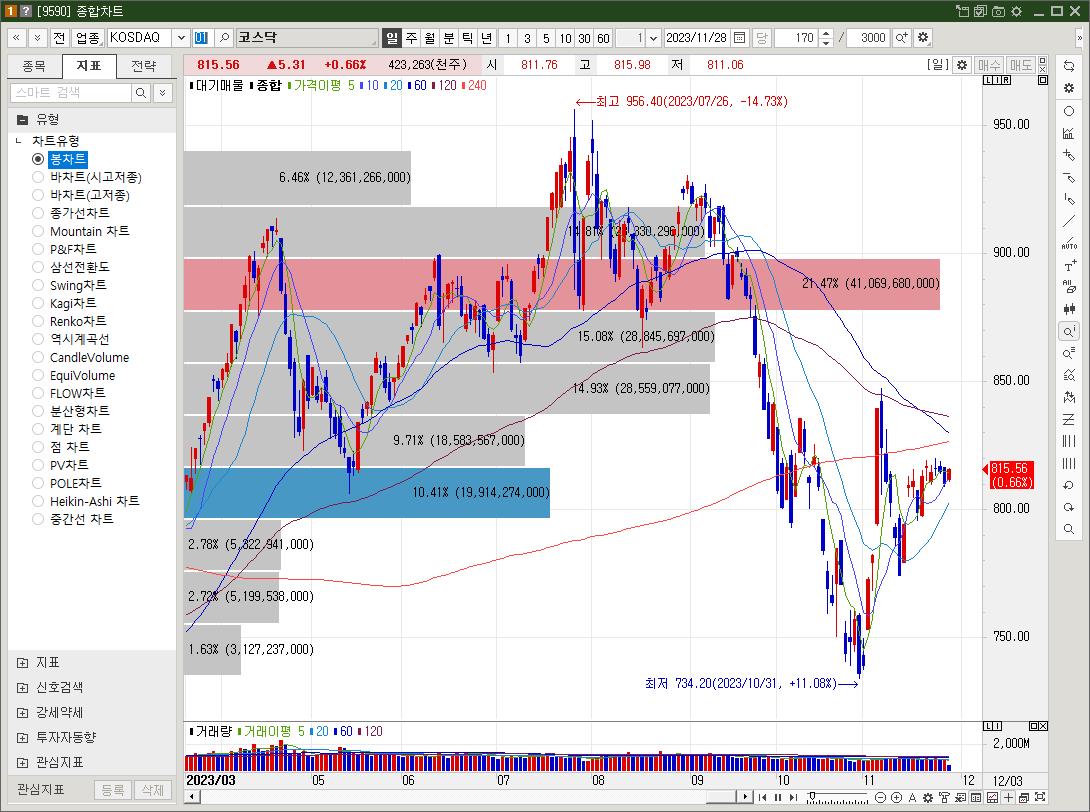Click the candlestick pattern tool icon

click(x=1068, y=309)
